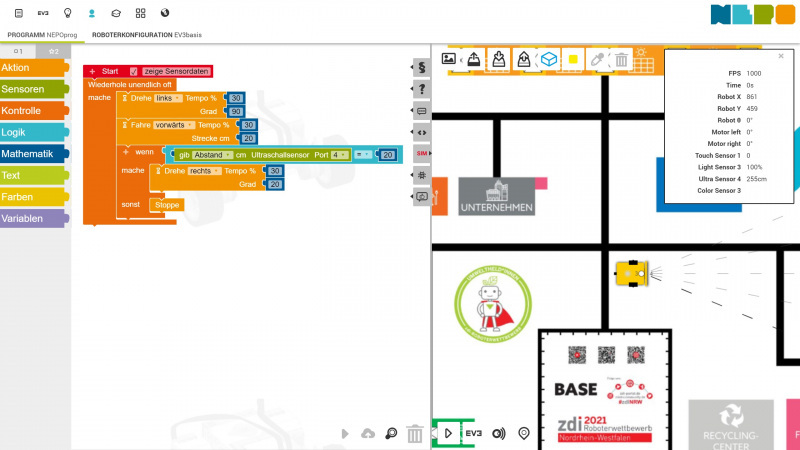Edit Tempo value 30 of Drehe links
The width and height of the screenshot is (800, 450).
(x=236, y=98)
